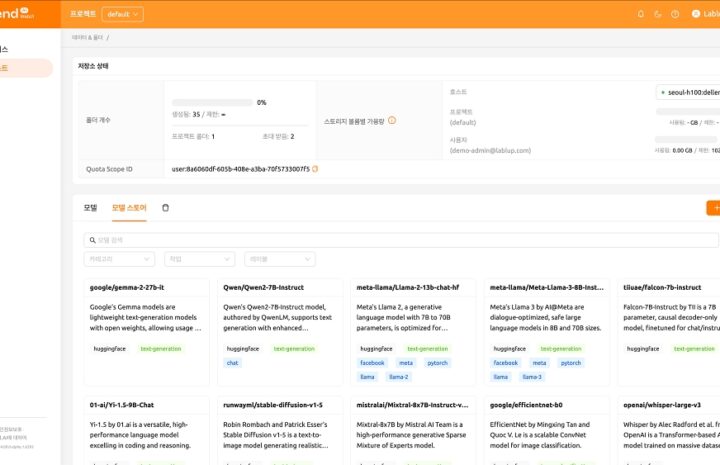Click the folder count 0% progress bar
The image size is (720, 465).
pos(212,102)
